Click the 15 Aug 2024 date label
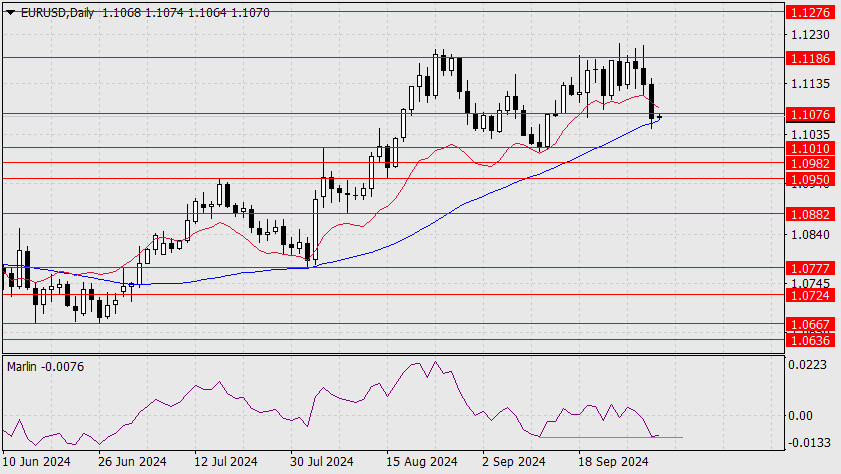This screenshot has height=474, width=841. (422, 462)
